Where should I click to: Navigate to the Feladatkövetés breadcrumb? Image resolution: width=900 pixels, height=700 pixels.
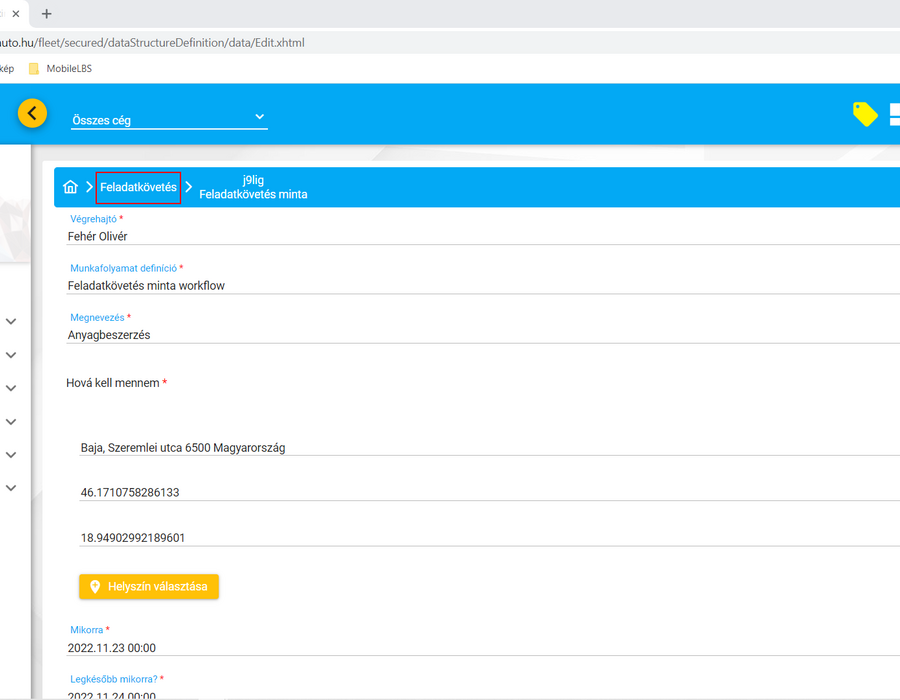click(x=138, y=188)
